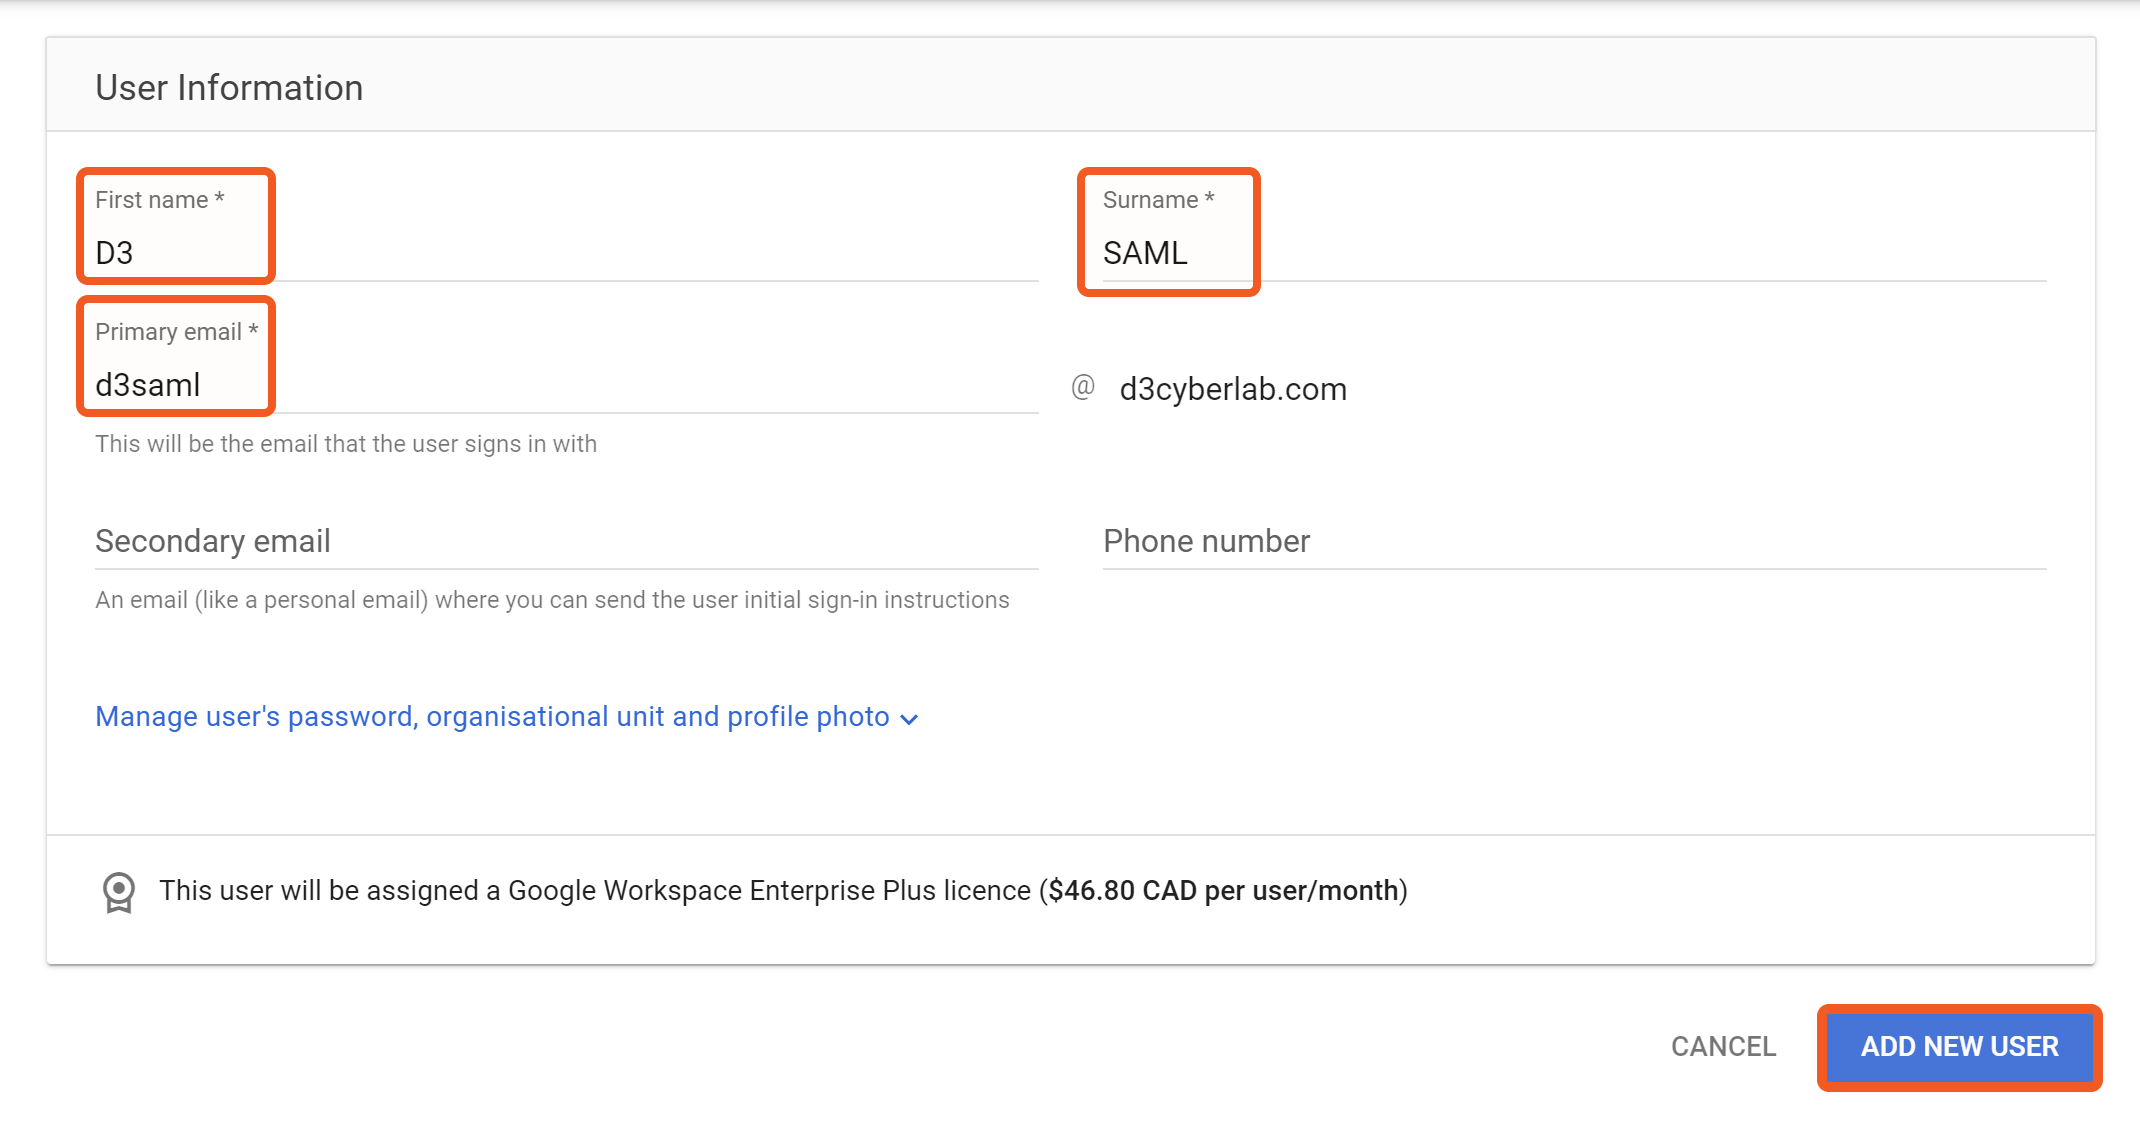Expand the chevron beside Manage user's password
Screen dimensions: 2140x1131
point(909,719)
